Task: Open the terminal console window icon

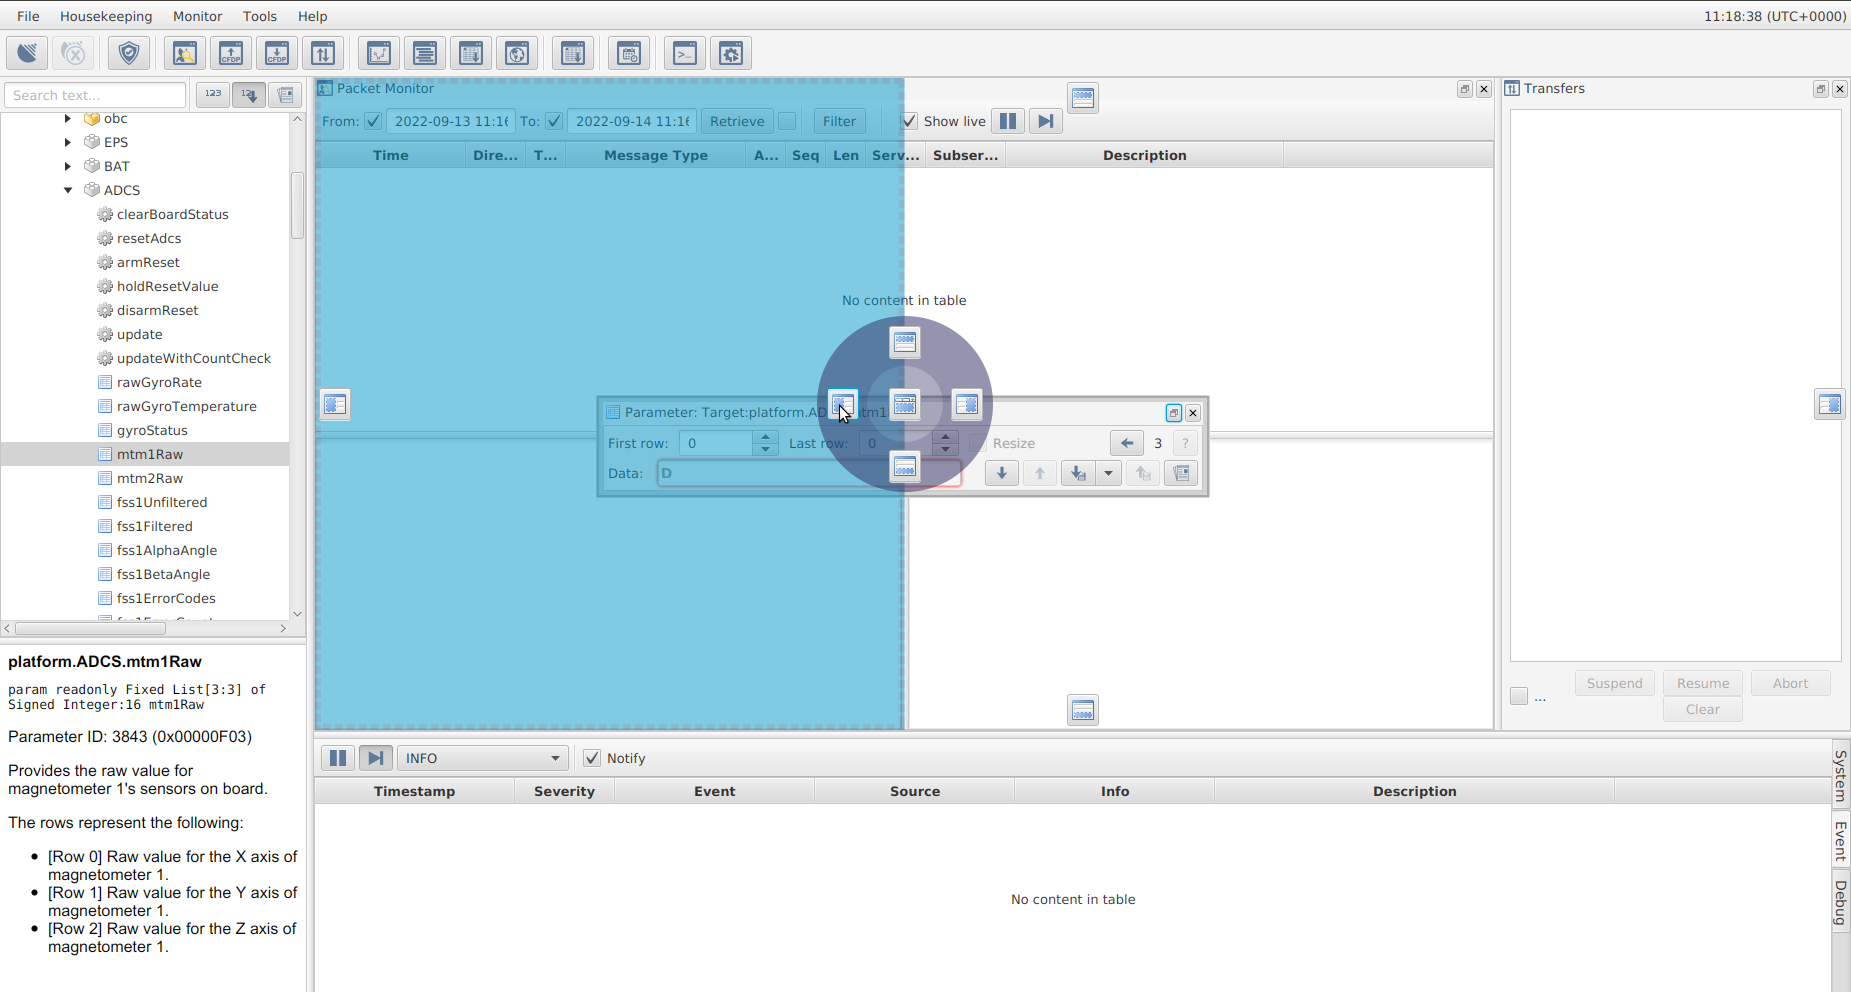Action: (685, 53)
